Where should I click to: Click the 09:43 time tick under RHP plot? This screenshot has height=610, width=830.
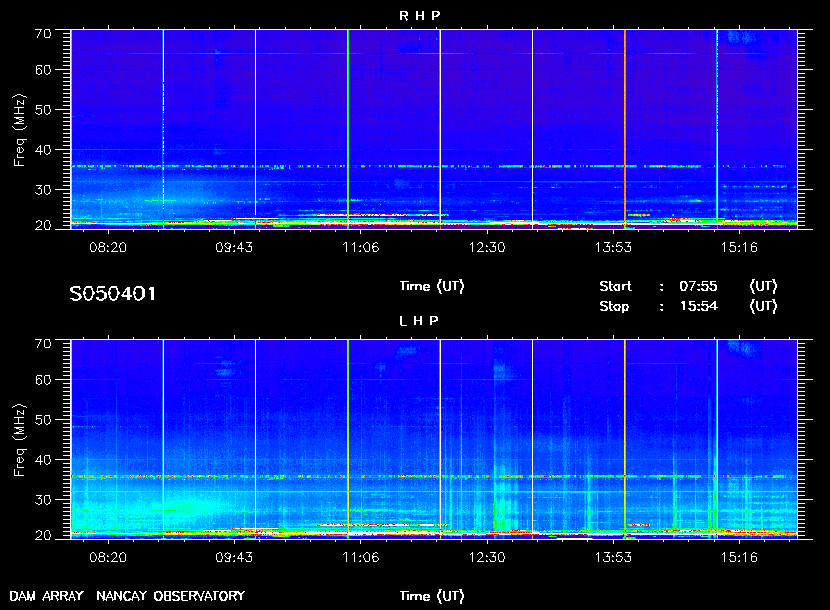point(234,247)
